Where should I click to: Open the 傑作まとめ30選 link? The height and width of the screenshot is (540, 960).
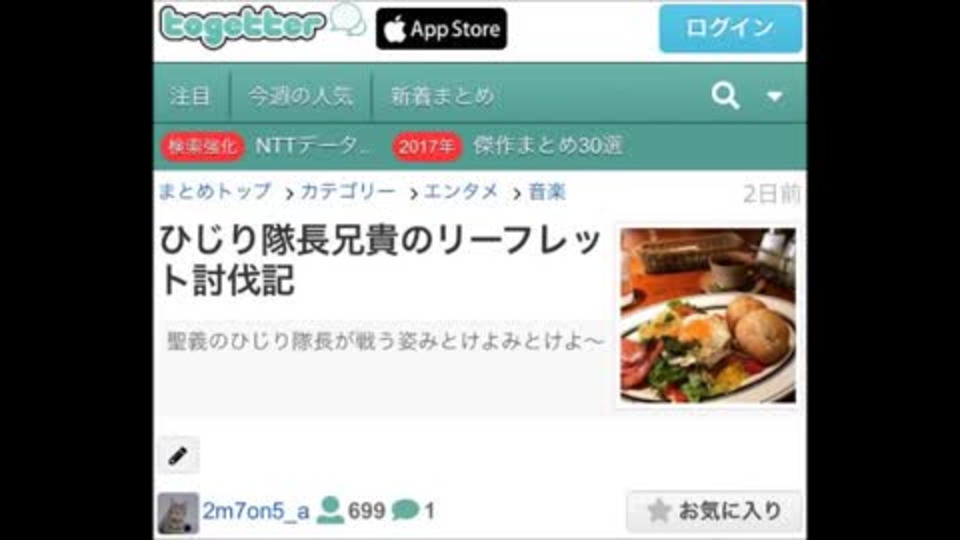pyautogui.click(x=548, y=146)
